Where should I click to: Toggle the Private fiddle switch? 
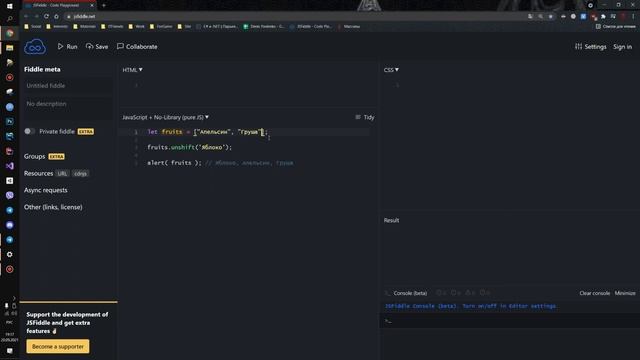(x=29, y=131)
